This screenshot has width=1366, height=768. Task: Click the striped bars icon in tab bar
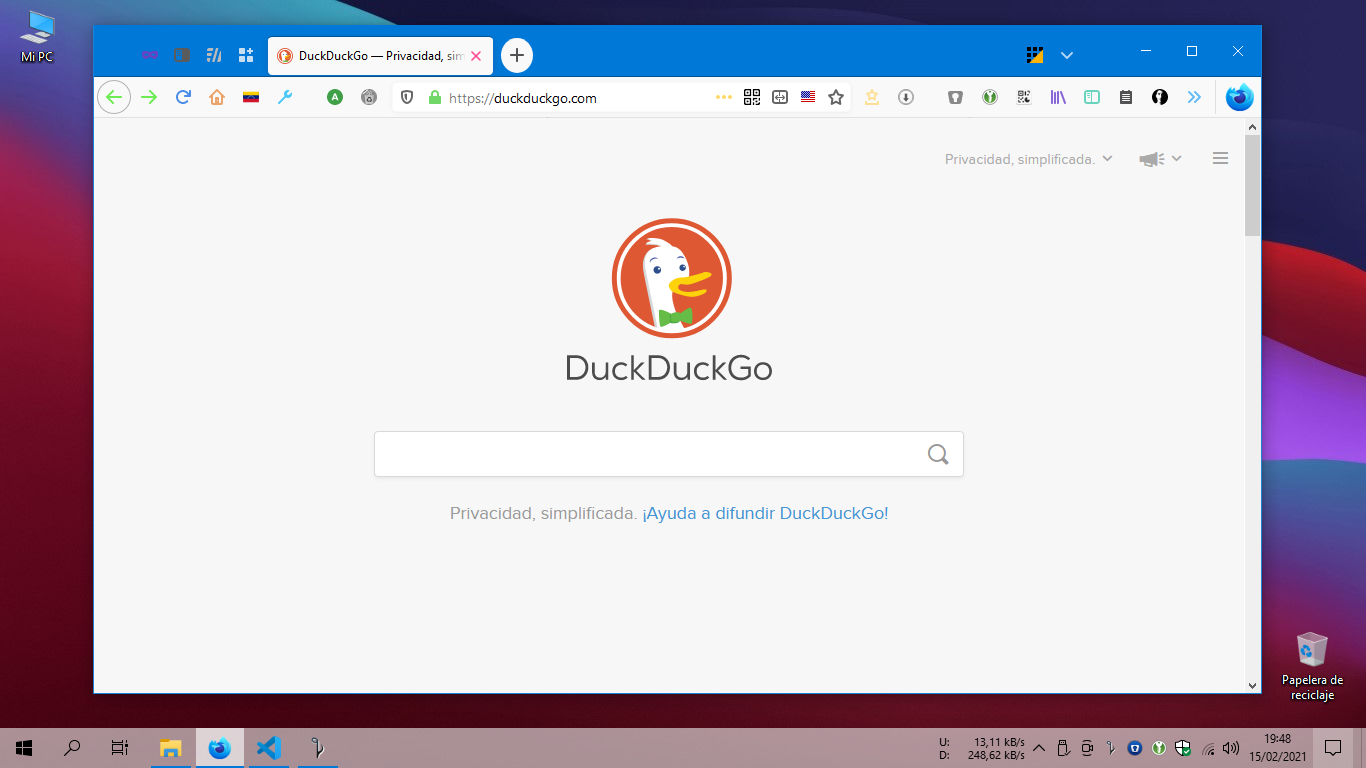point(213,55)
